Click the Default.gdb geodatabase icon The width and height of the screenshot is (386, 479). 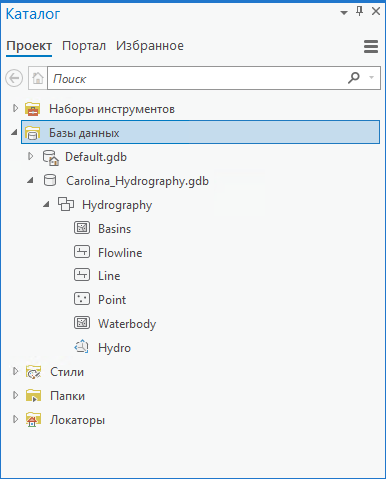[51, 157]
